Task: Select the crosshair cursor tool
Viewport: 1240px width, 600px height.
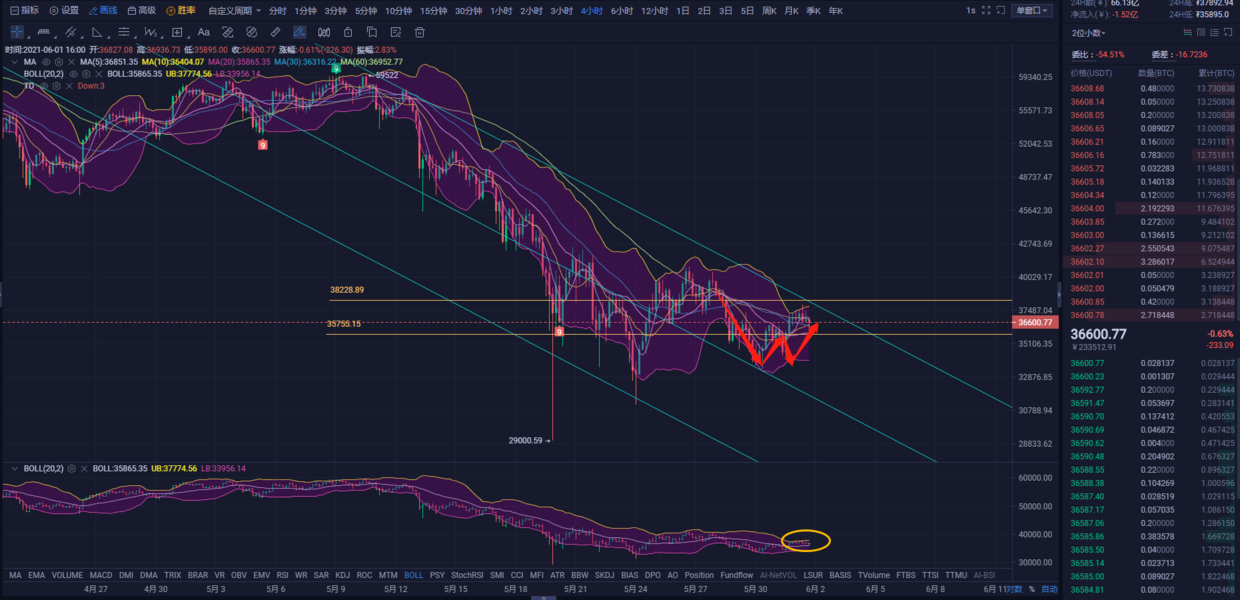Action: [x=17, y=32]
